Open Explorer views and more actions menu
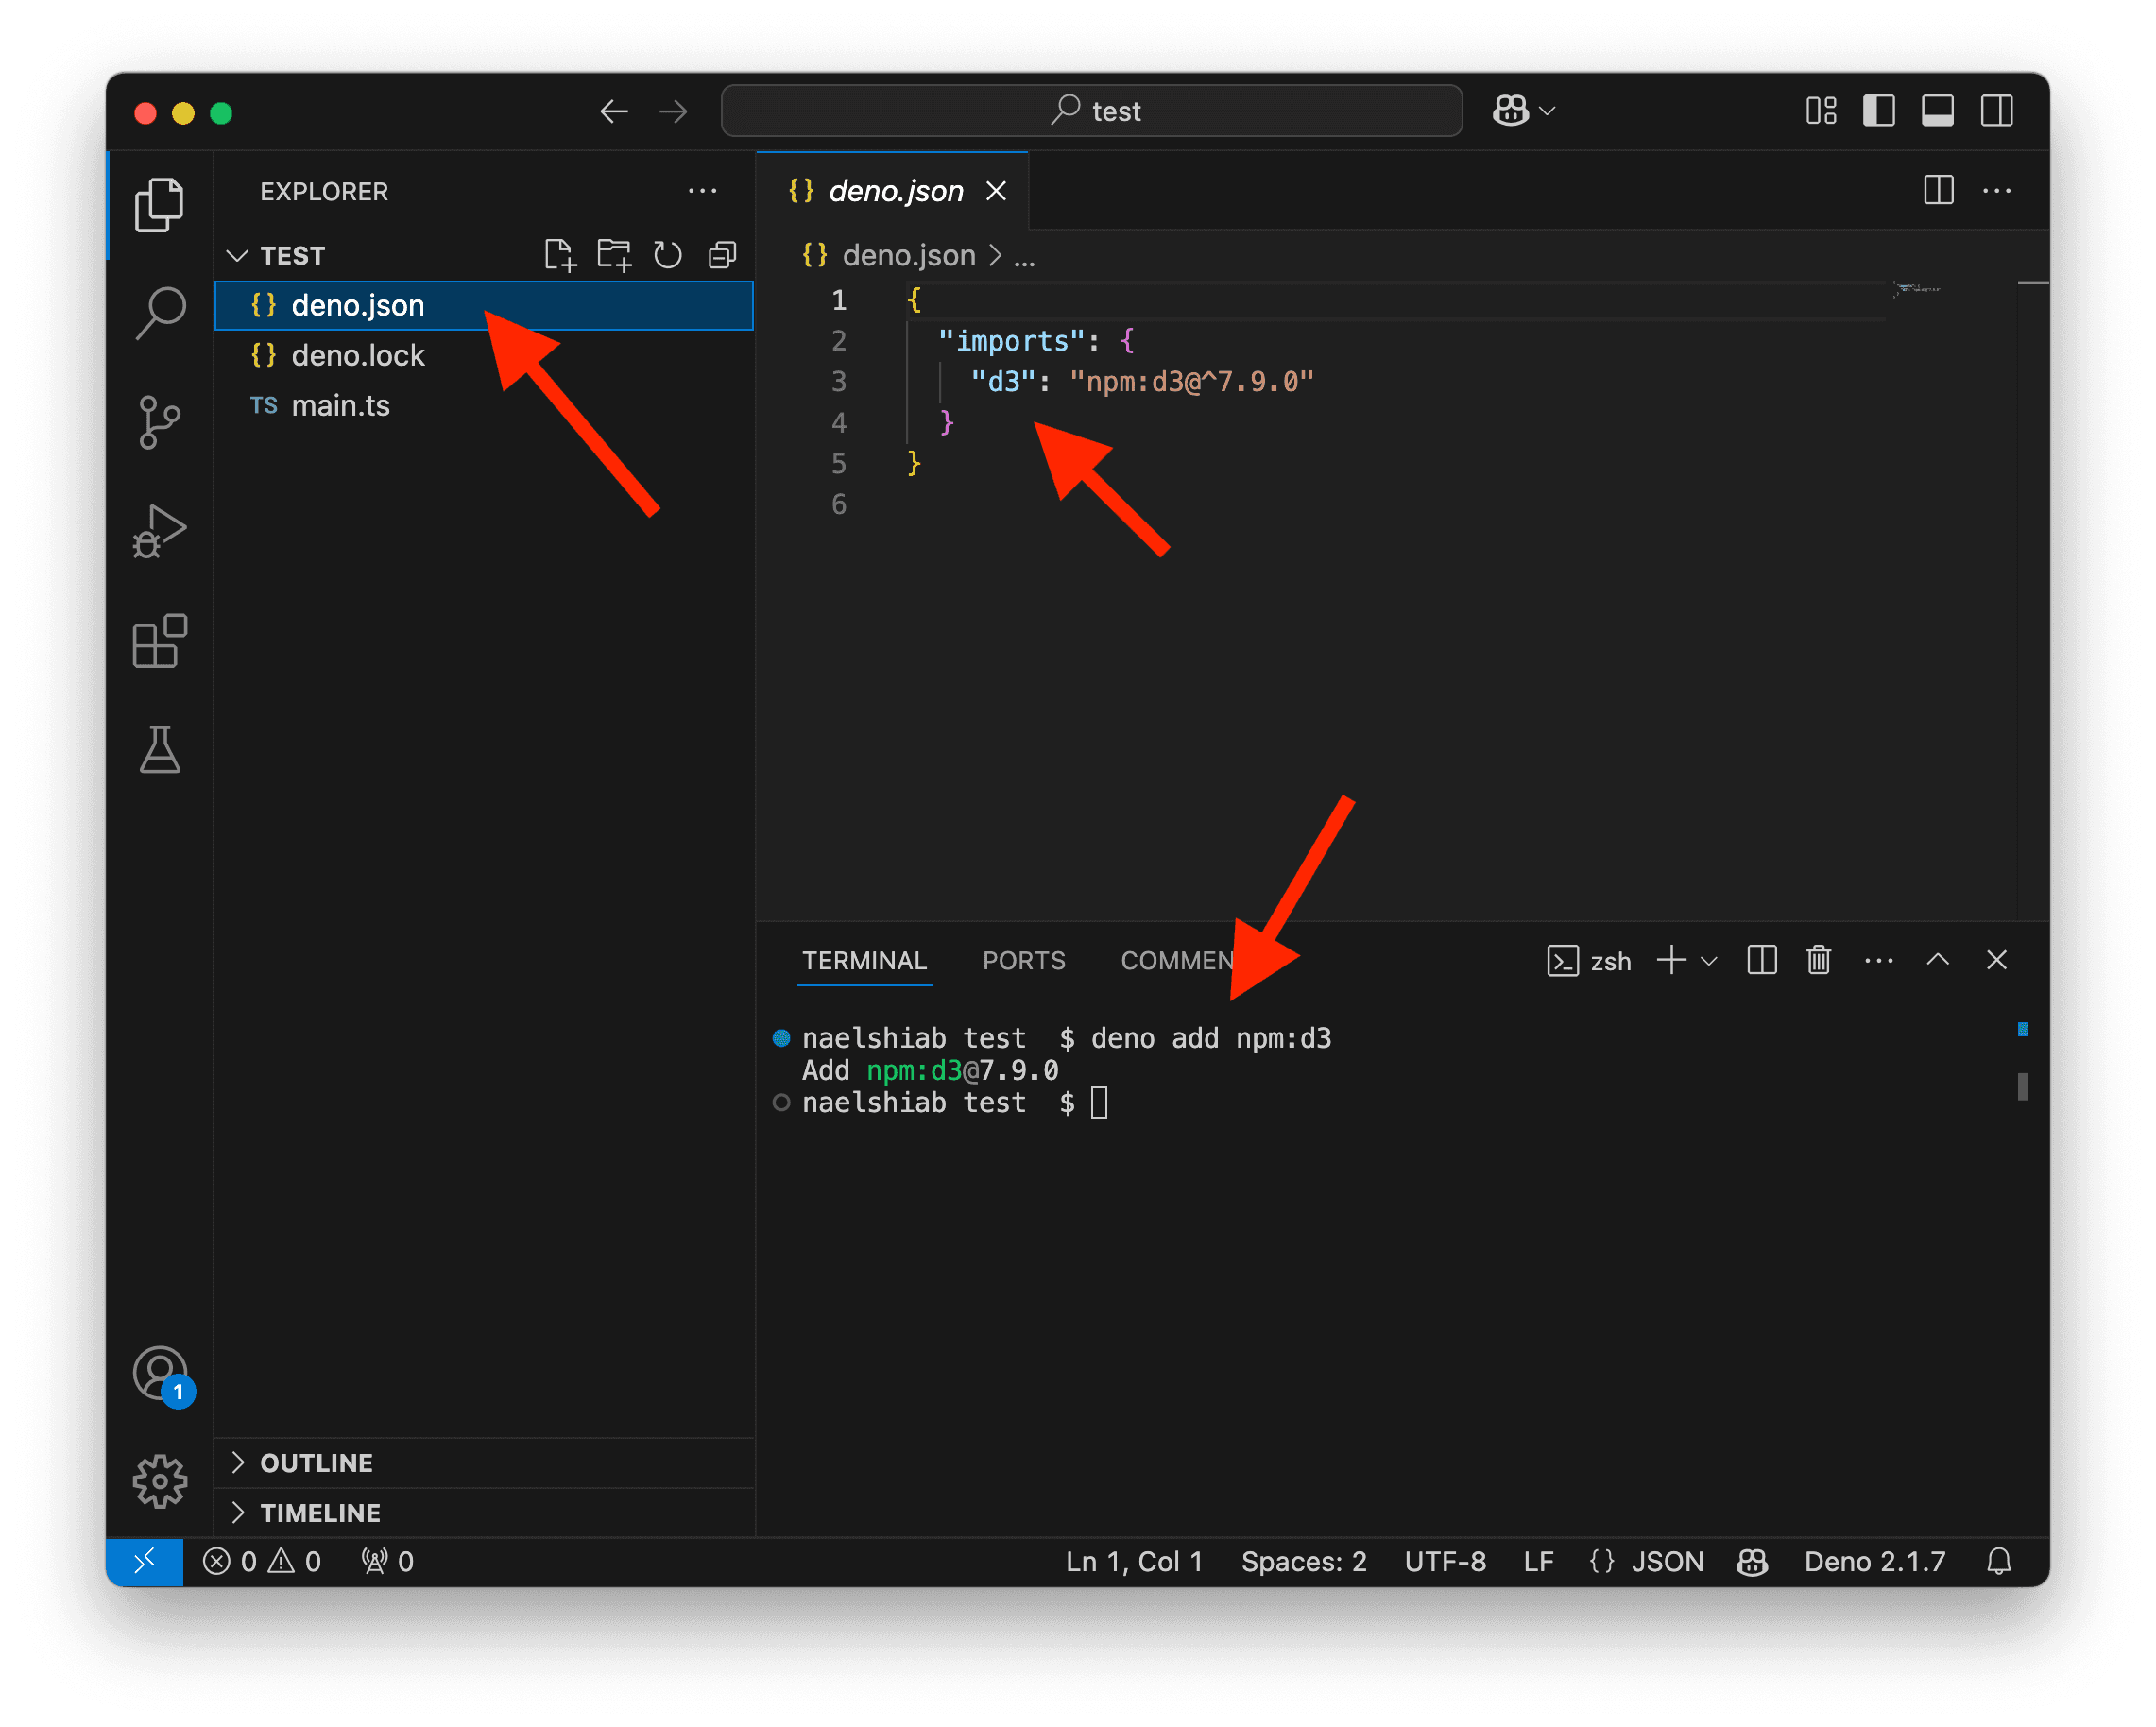This screenshot has width=2156, height=1727. (702, 191)
